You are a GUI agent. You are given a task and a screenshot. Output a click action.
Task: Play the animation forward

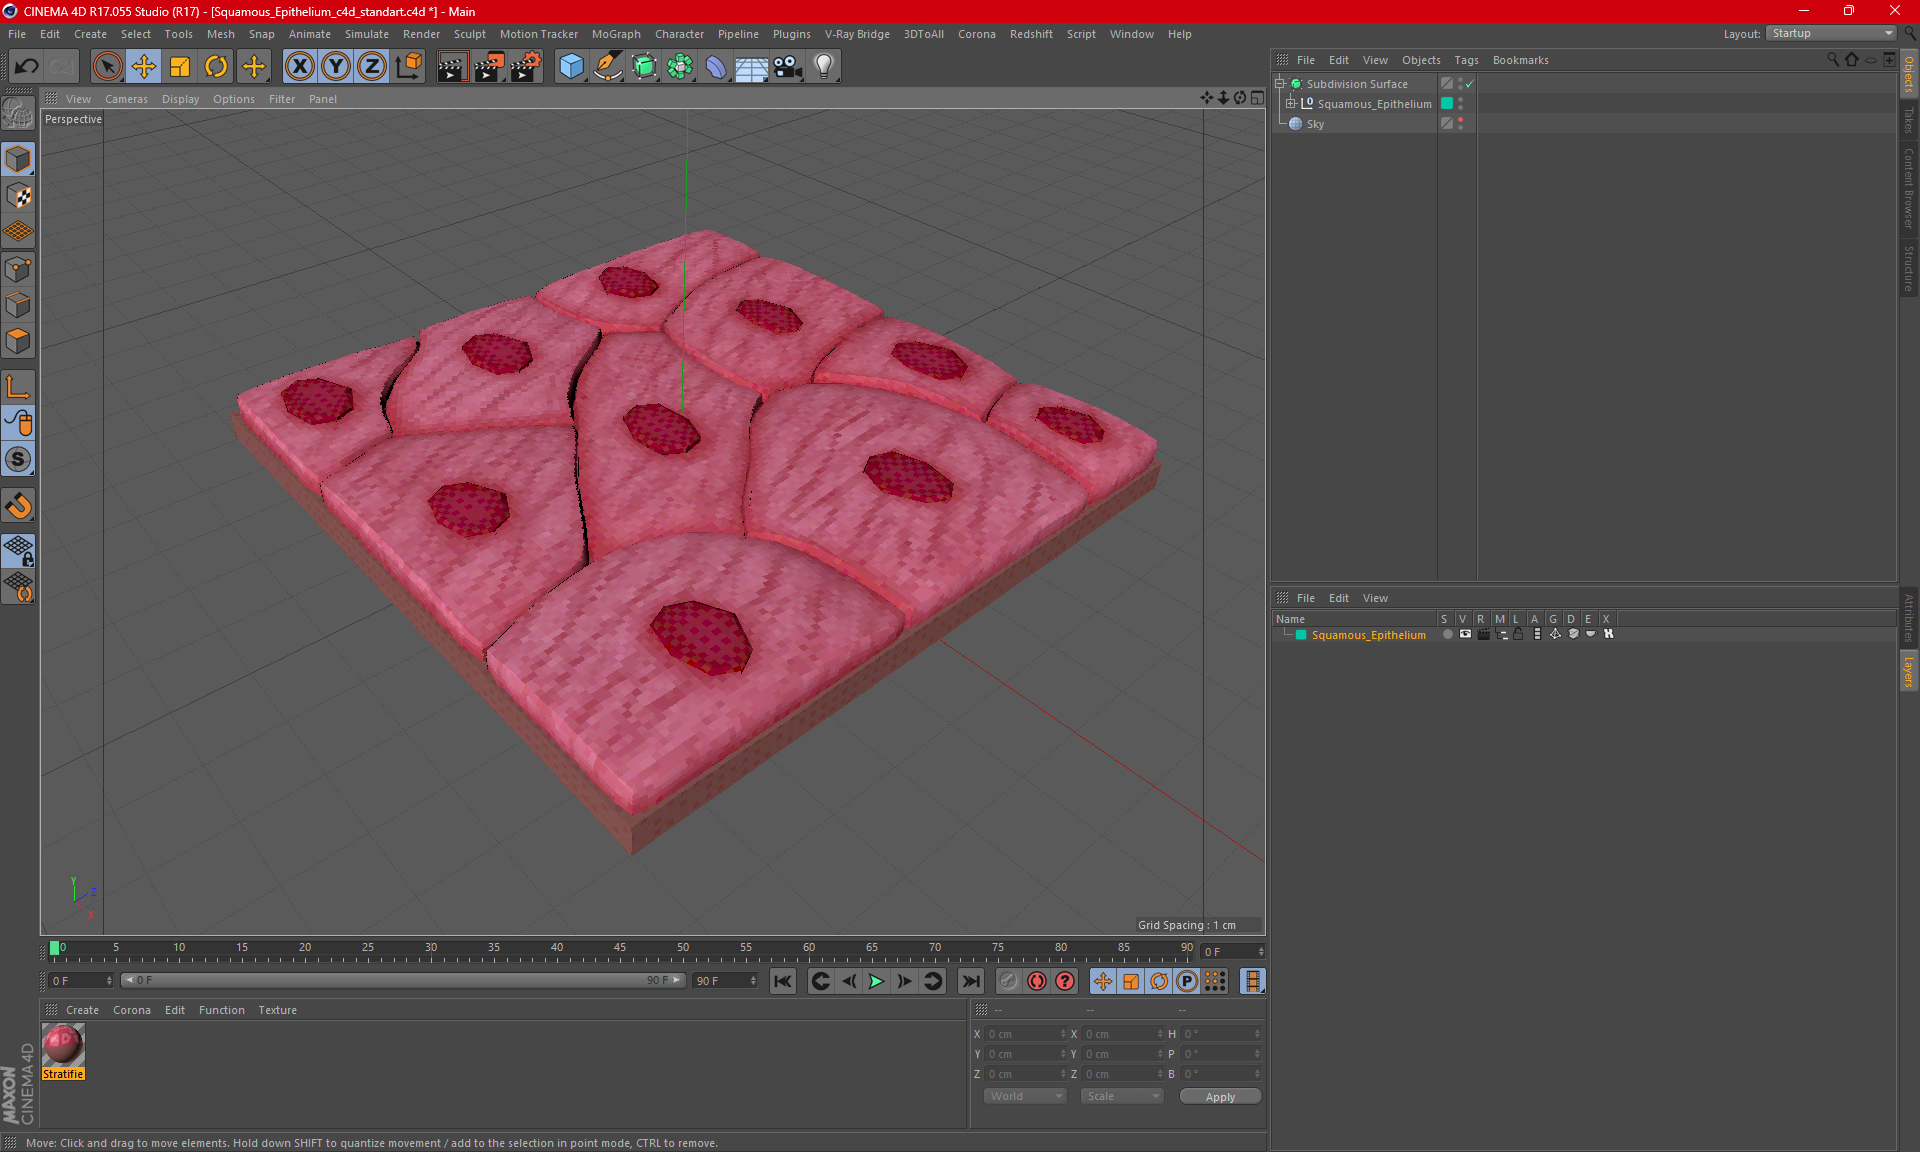click(x=876, y=981)
